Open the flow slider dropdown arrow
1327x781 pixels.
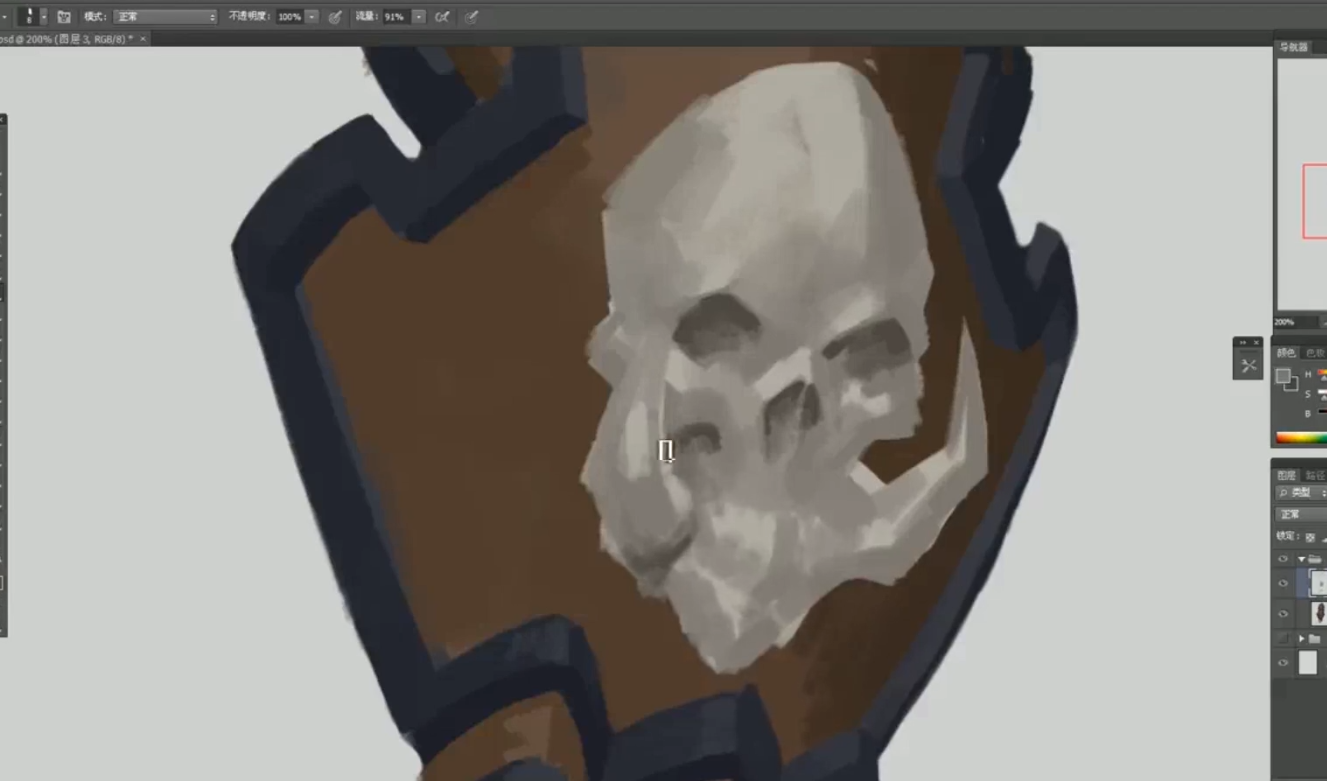click(x=418, y=17)
